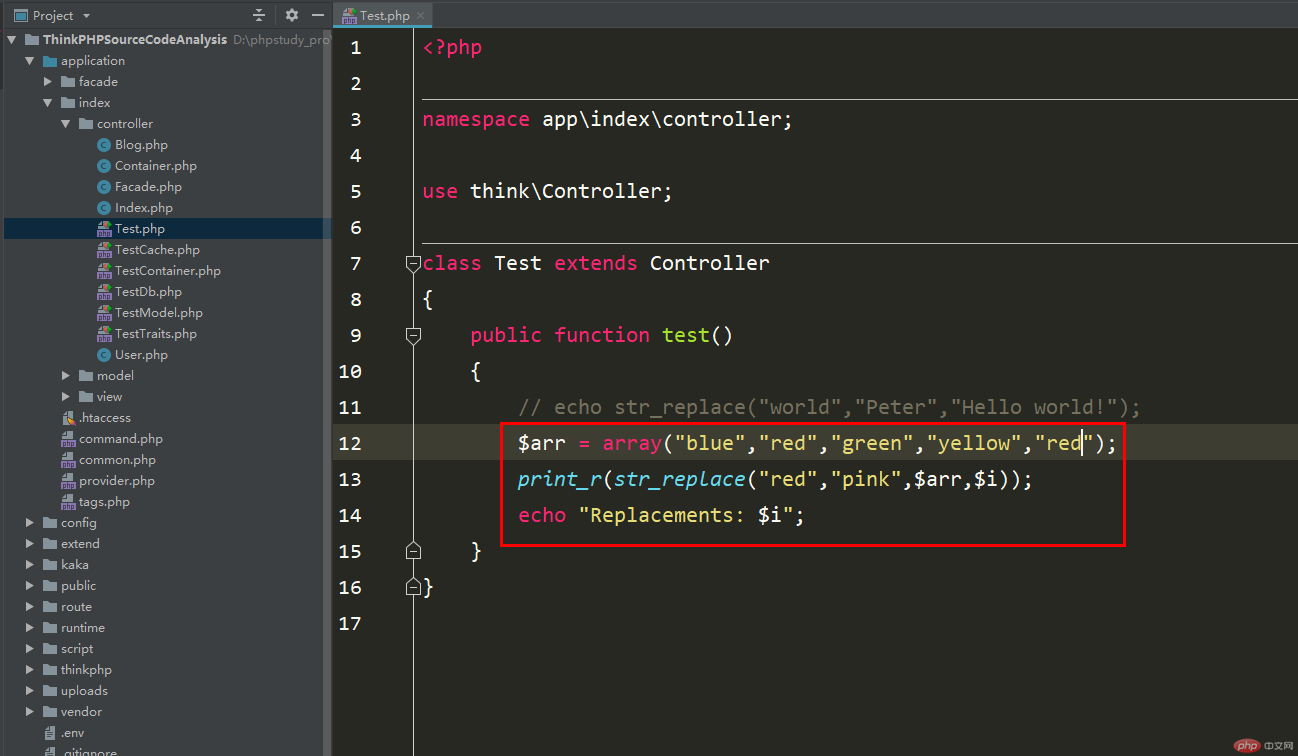The width and height of the screenshot is (1298, 756).
Task: Switch to the Test.php editor tab
Action: pyautogui.click(x=384, y=15)
